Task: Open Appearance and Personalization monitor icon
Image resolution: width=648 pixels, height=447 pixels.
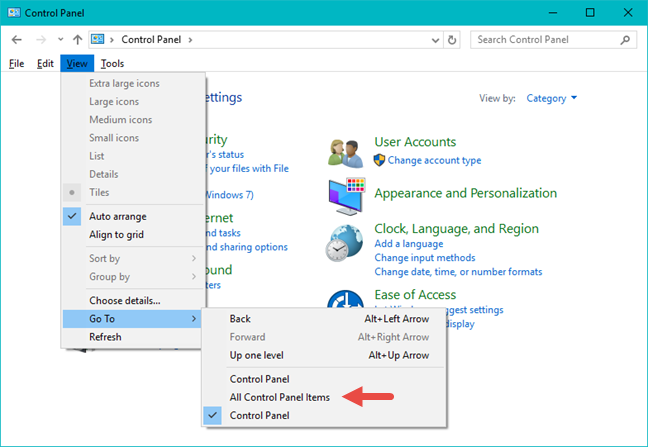Action: pos(345,196)
